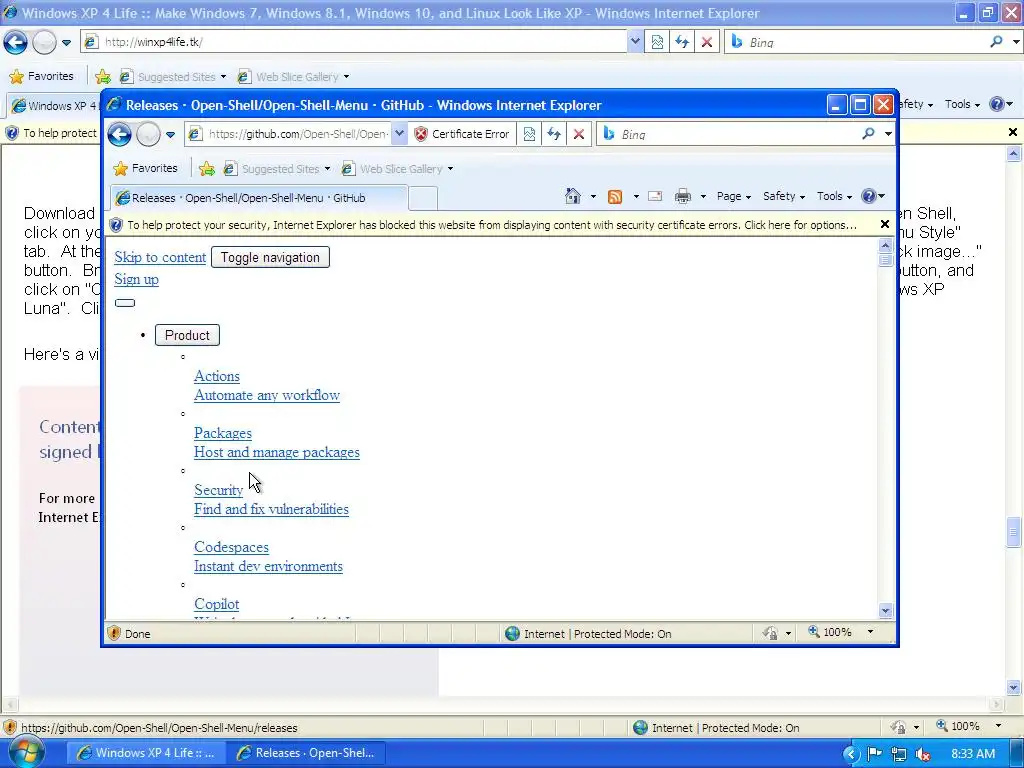Open Favorites center in the GitHub window
The height and width of the screenshot is (768, 1024).
click(x=145, y=168)
